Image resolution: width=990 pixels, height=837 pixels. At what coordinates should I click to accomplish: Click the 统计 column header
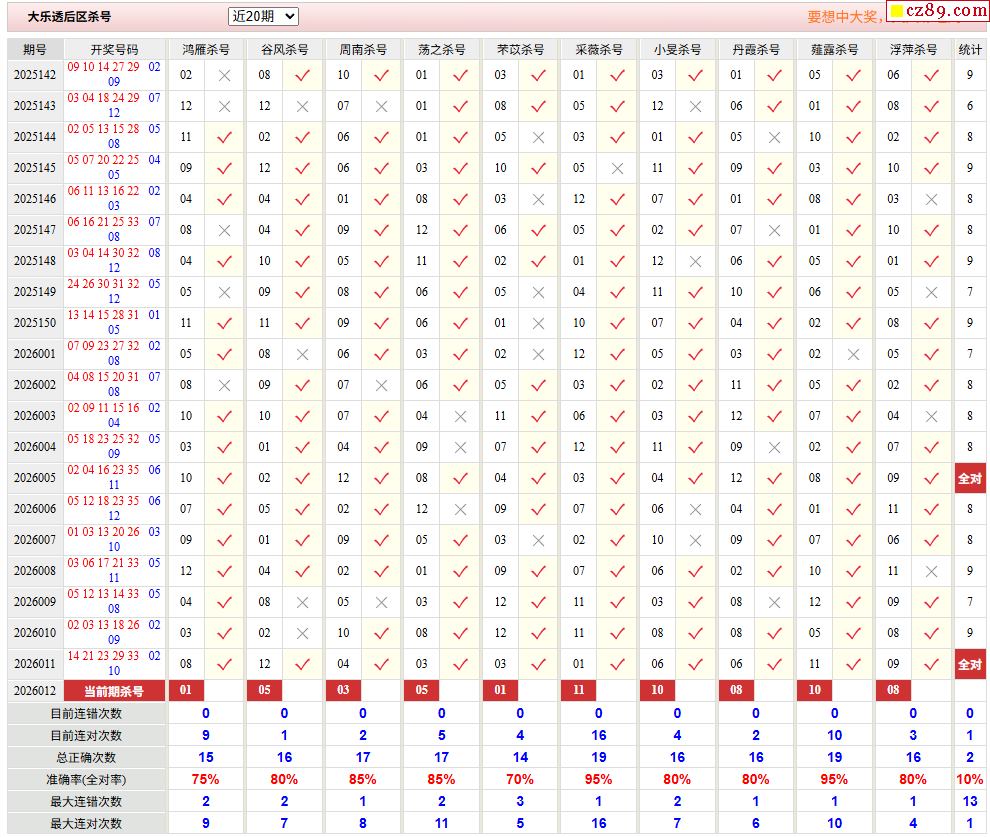click(969, 49)
